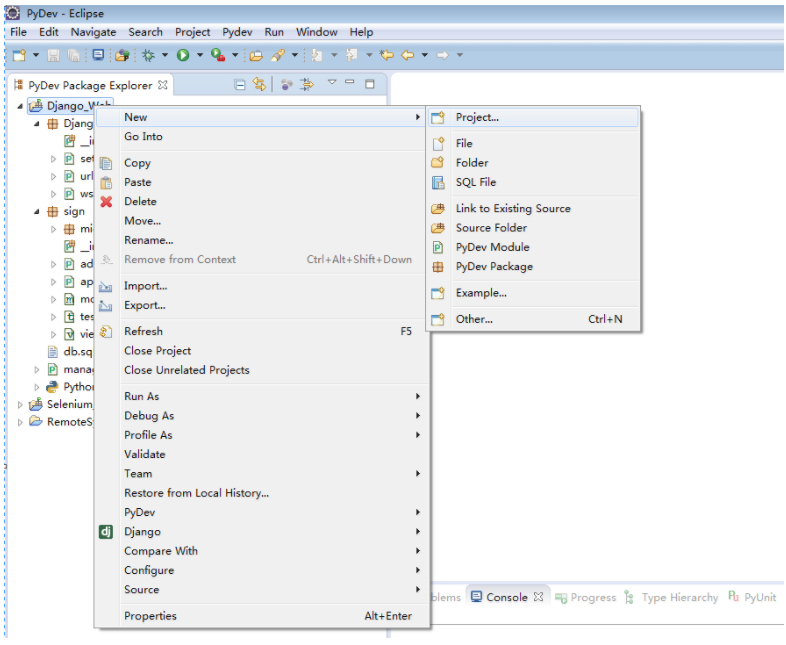Image resolution: width=786 pixels, height=645 pixels.
Task: Select New in context menu
Action: point(261,117)
